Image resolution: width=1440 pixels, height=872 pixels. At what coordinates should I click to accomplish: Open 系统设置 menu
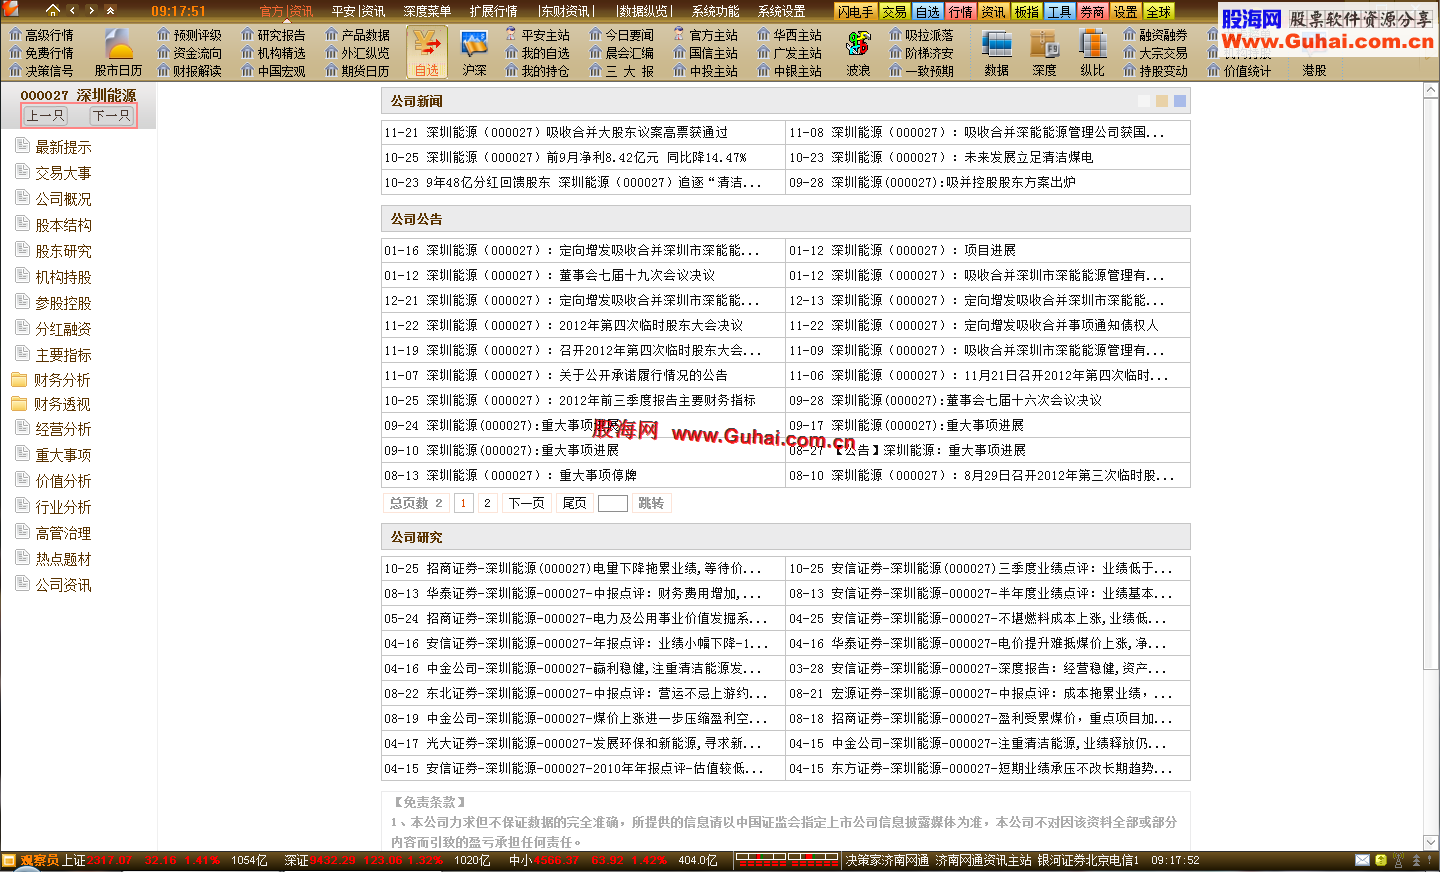781,11
